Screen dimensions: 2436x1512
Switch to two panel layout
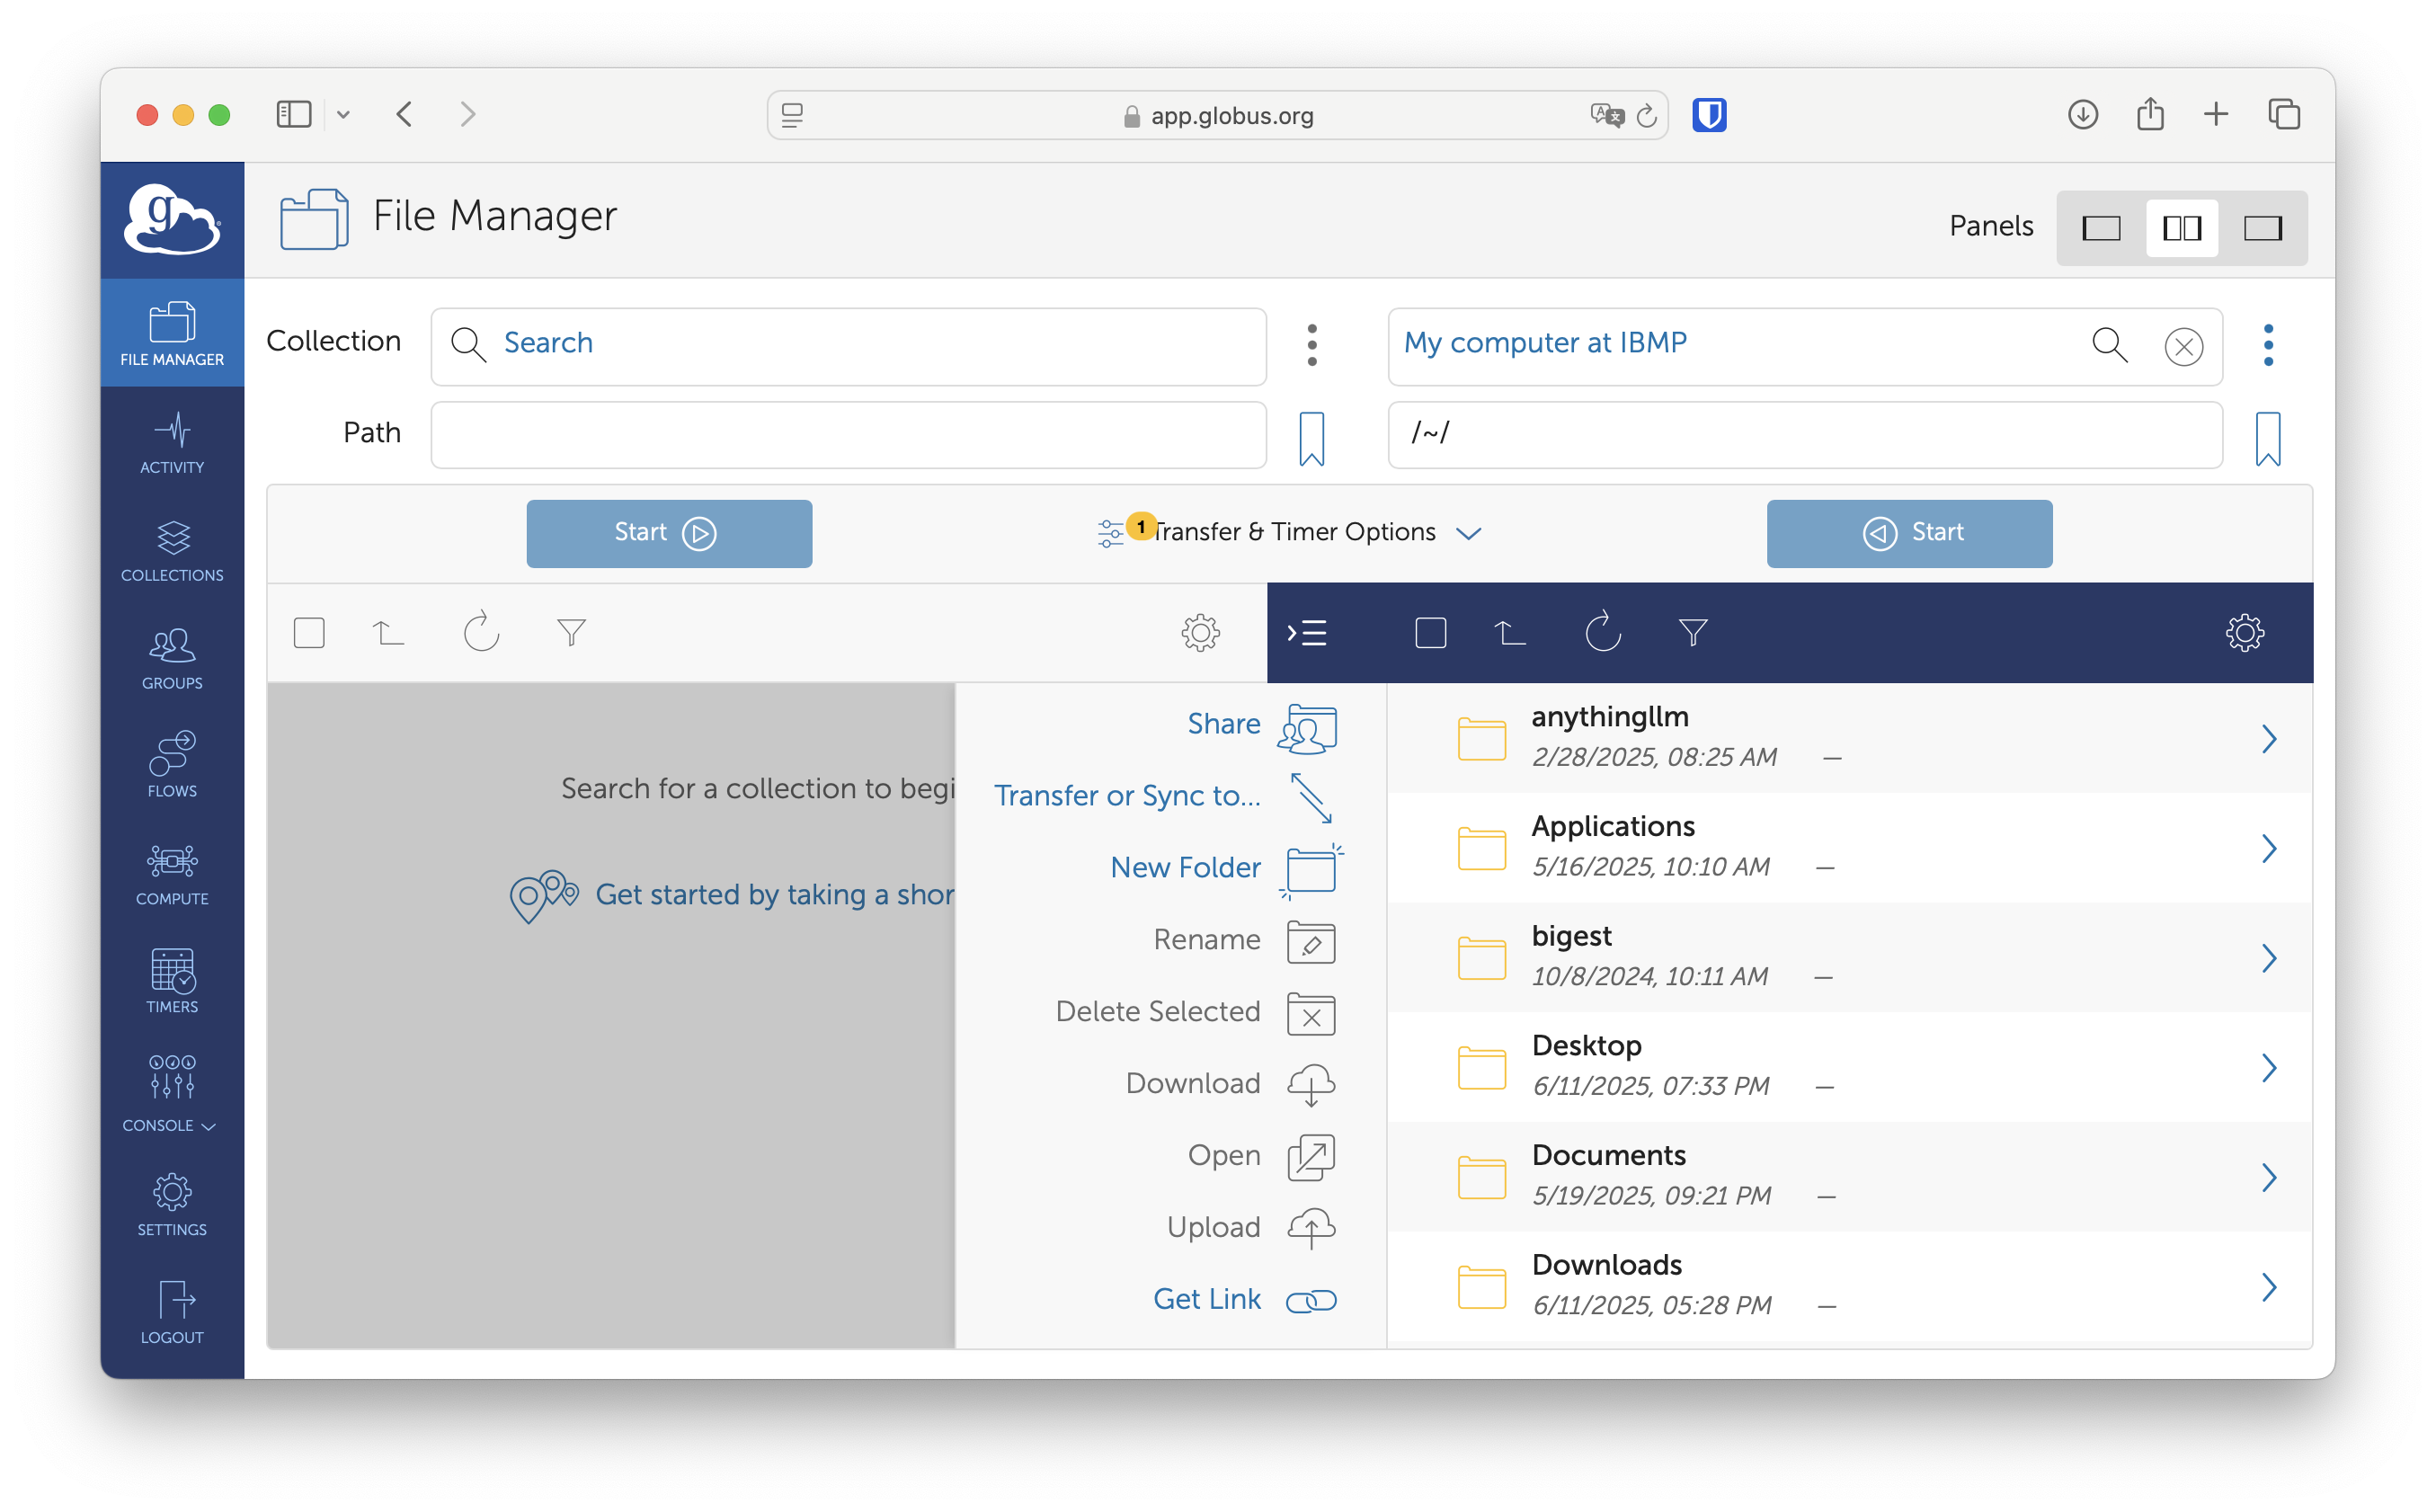(2181, 228)
